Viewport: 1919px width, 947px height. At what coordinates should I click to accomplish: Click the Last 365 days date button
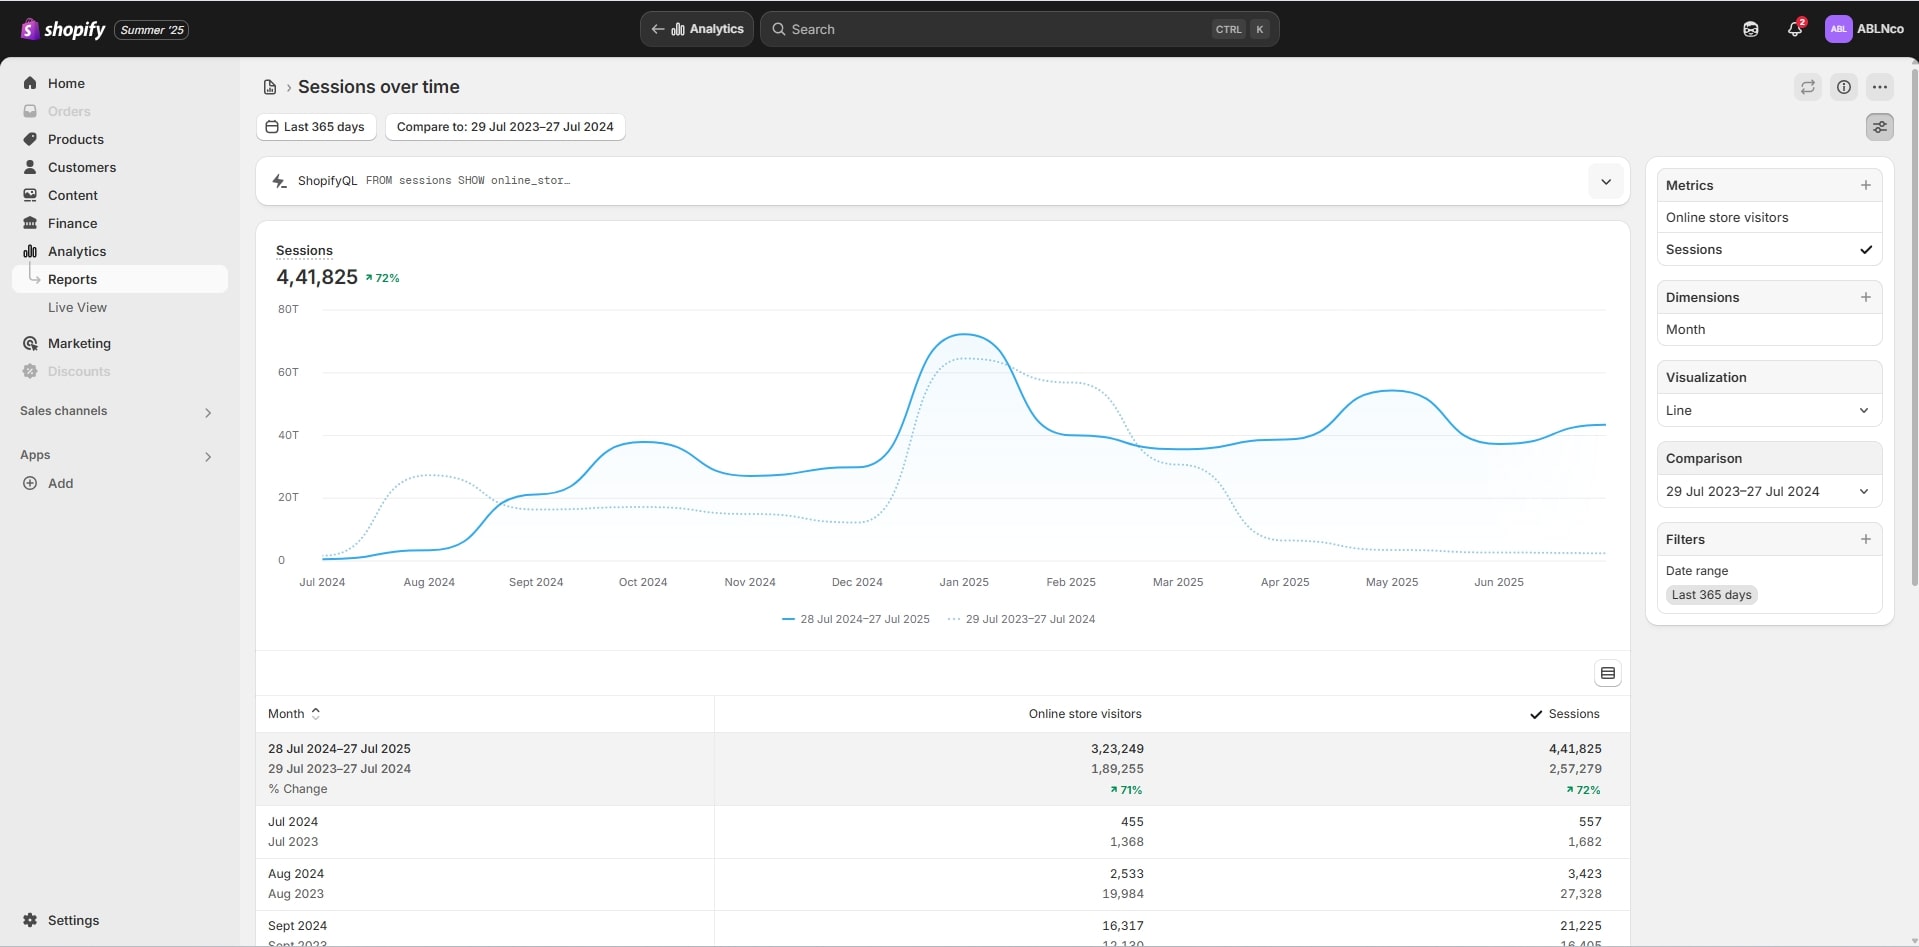pyautogui.click(x=316, y=127)
